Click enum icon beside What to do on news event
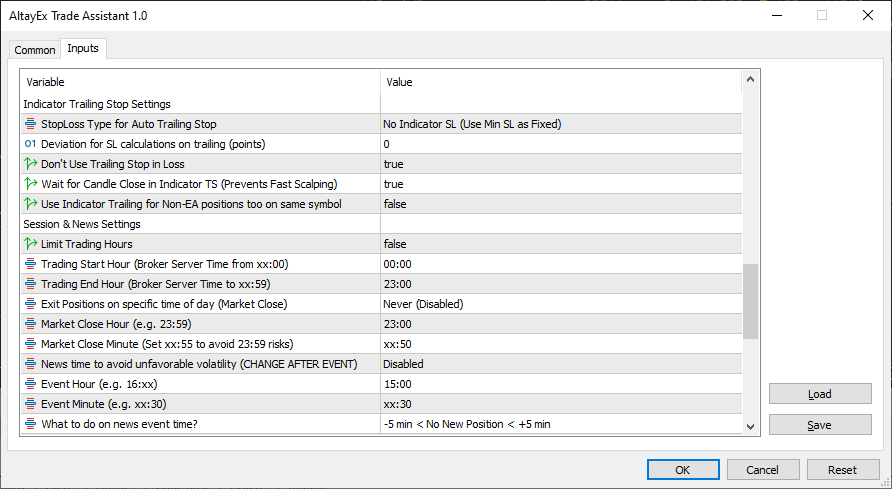This screenshot has height=489, width=892. 31,424
